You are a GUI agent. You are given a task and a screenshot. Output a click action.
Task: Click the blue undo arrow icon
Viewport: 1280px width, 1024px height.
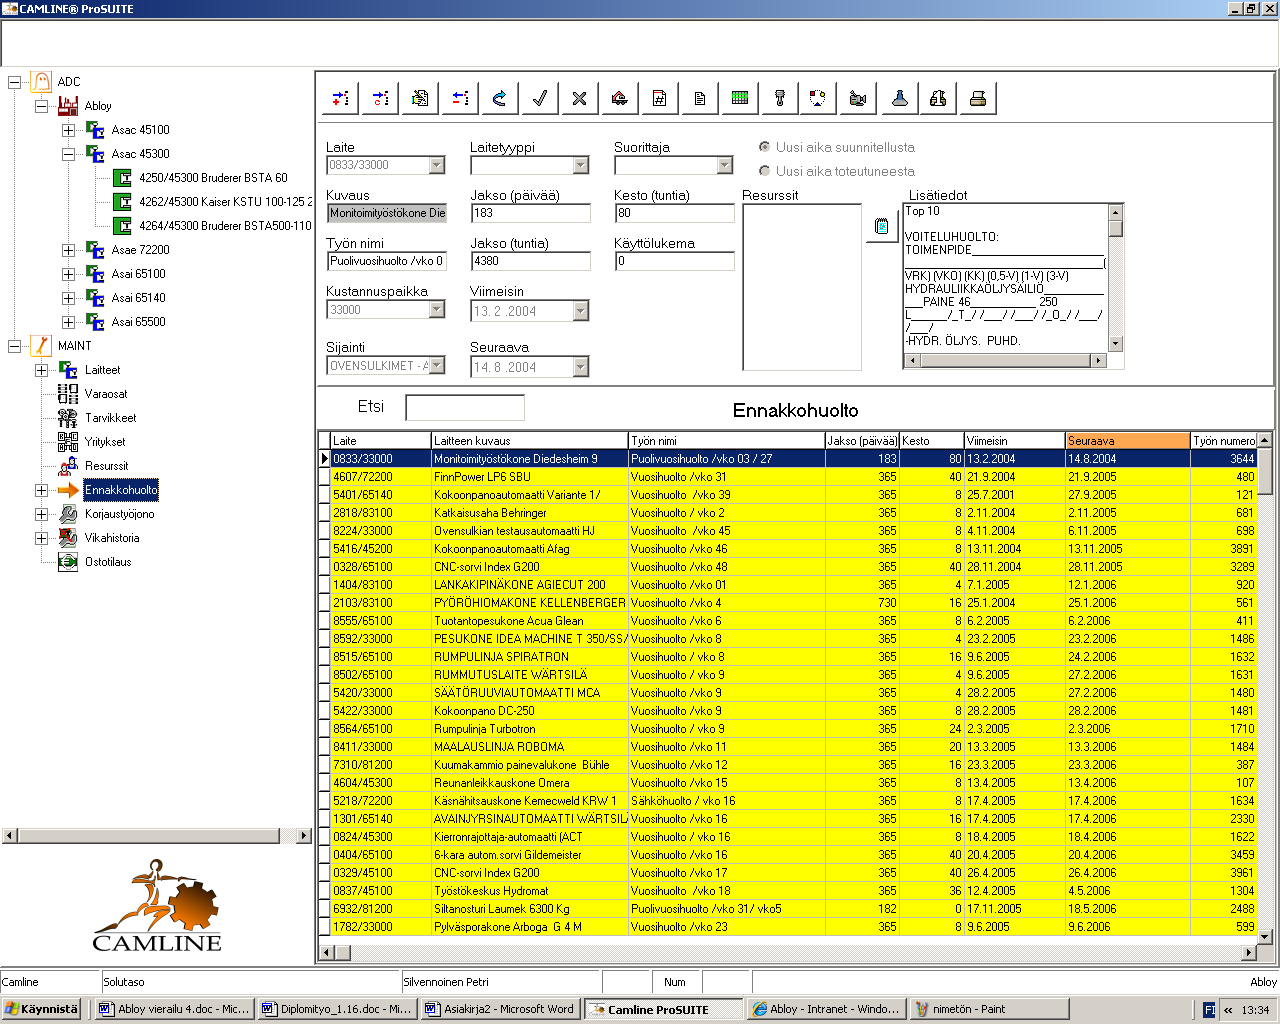click(500, 98)
